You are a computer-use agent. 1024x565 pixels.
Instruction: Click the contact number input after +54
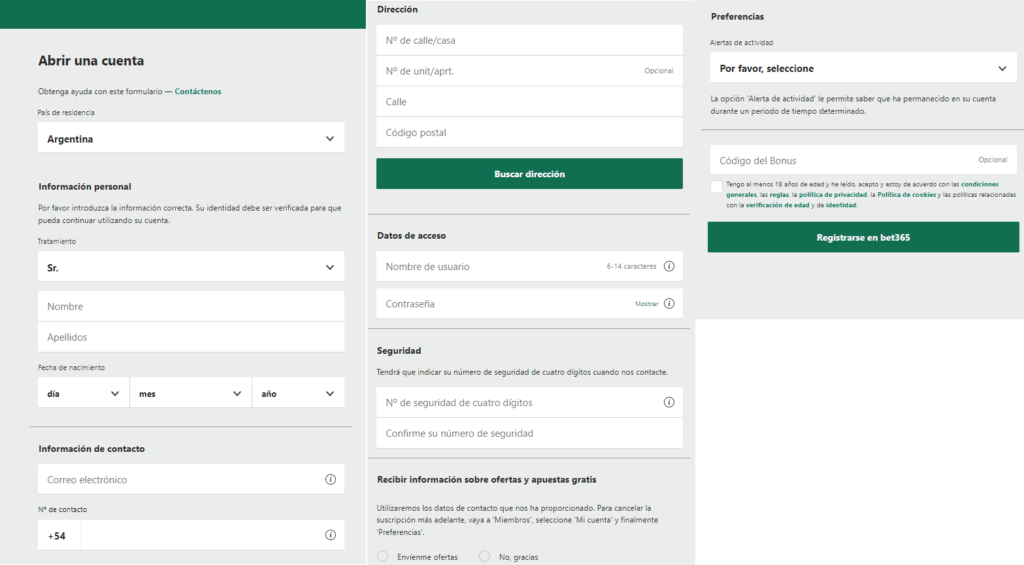213,536
